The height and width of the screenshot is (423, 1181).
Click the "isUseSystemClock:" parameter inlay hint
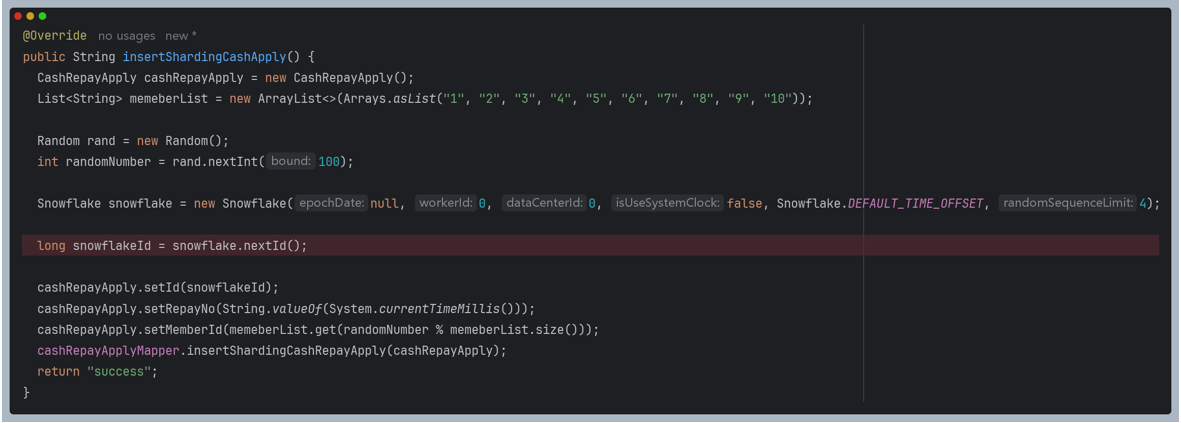coord(667,203)
